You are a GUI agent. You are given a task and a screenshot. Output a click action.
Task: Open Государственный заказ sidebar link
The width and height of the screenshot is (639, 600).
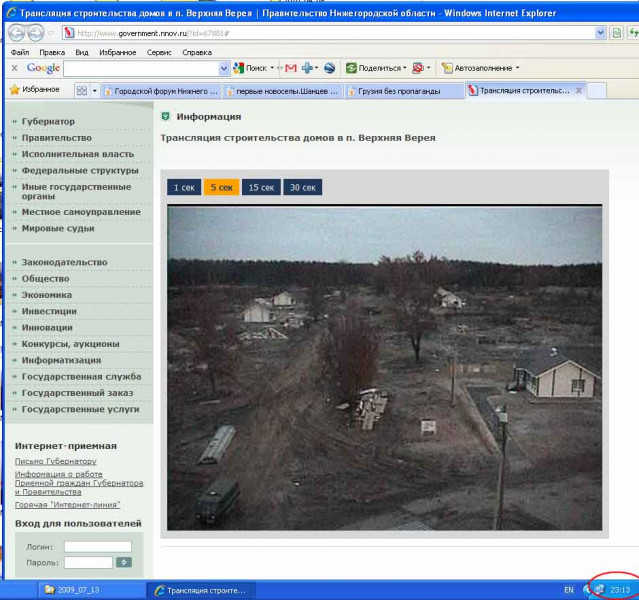[77, 393]
